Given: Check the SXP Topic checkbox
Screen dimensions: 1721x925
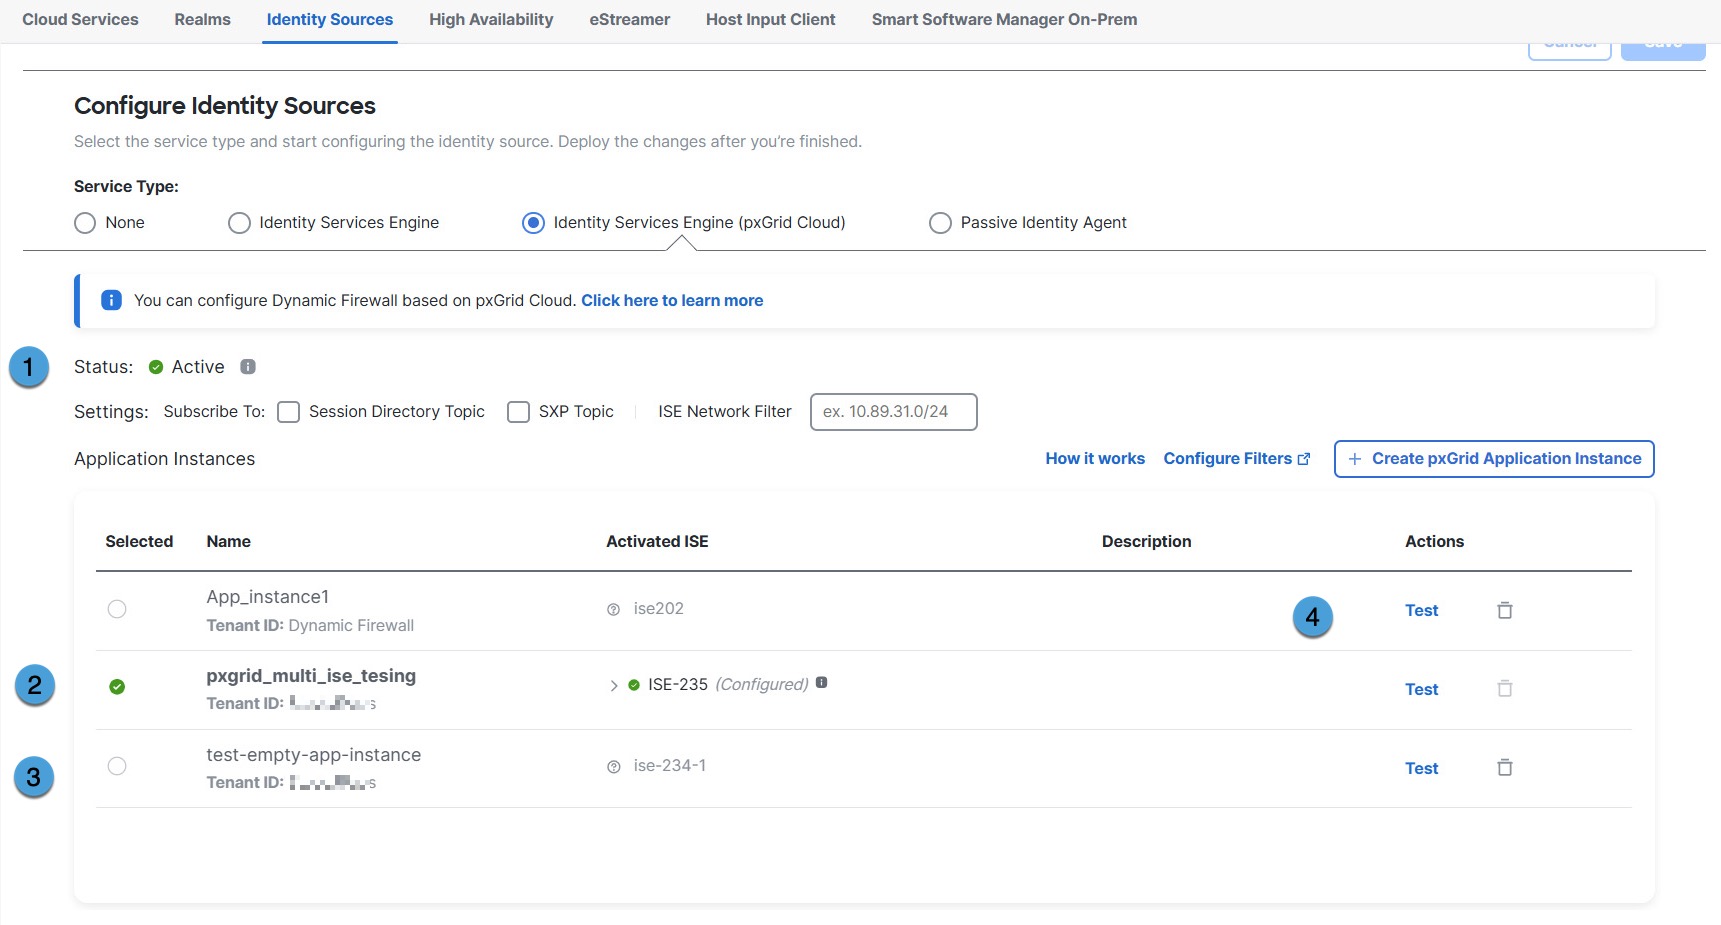Looking at the screenshot, I should (x=518, y=412).
